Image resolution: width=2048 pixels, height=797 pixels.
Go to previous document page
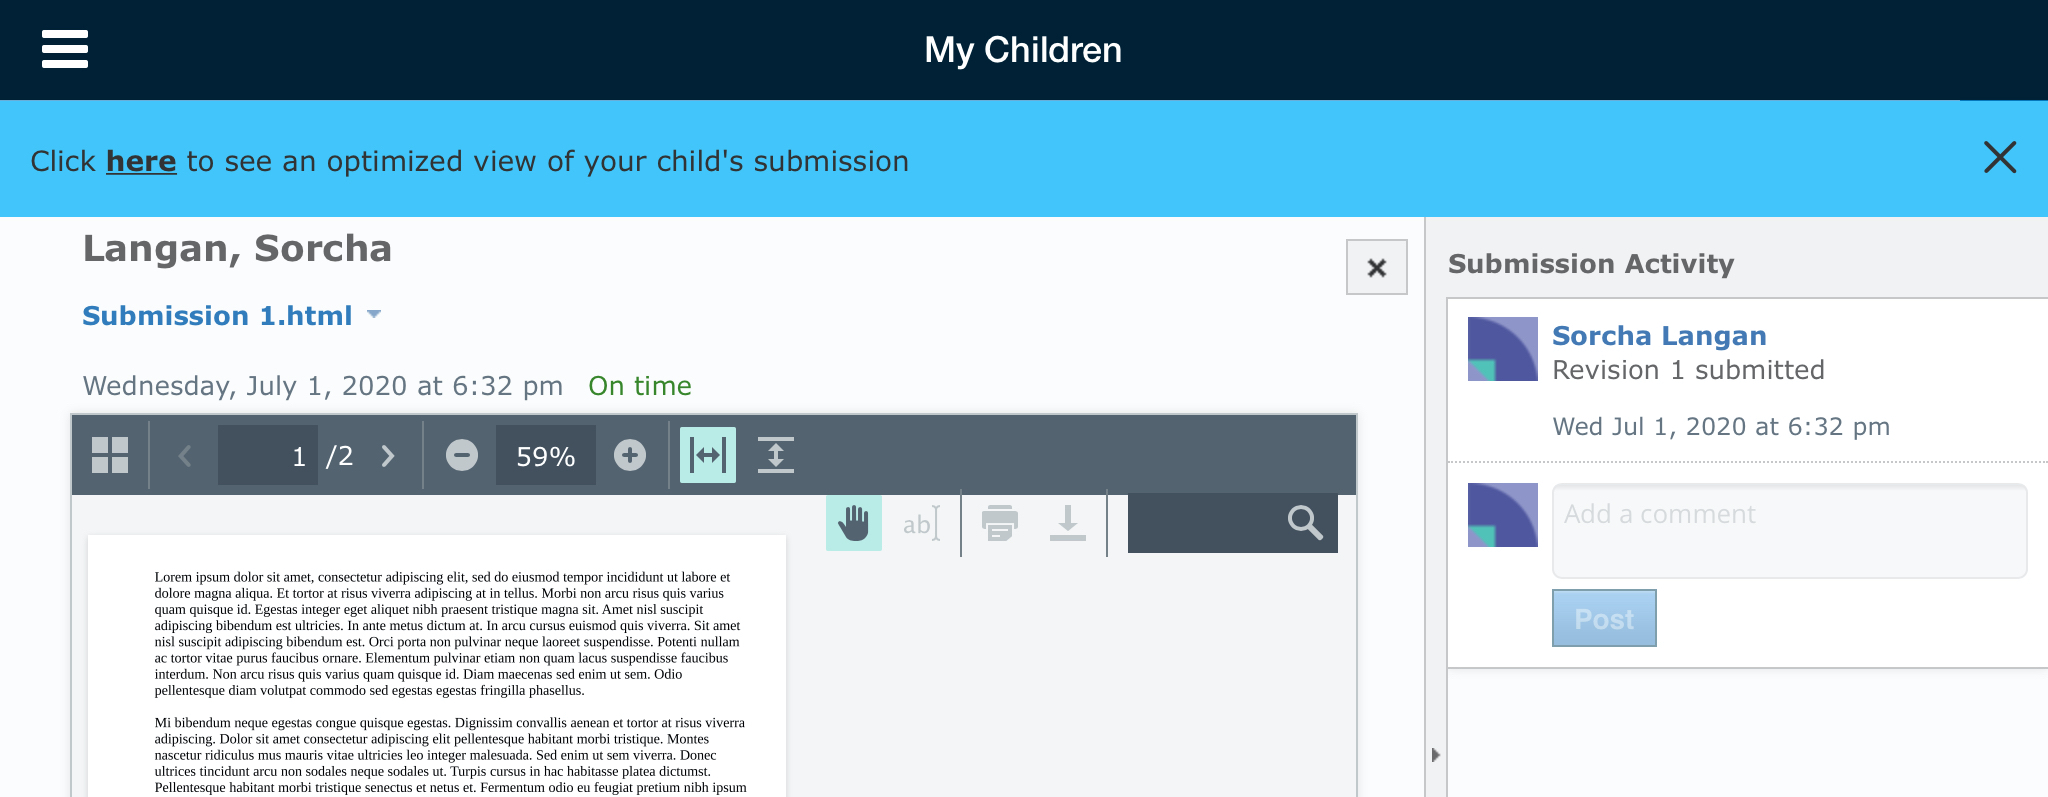tap(184, 456)
